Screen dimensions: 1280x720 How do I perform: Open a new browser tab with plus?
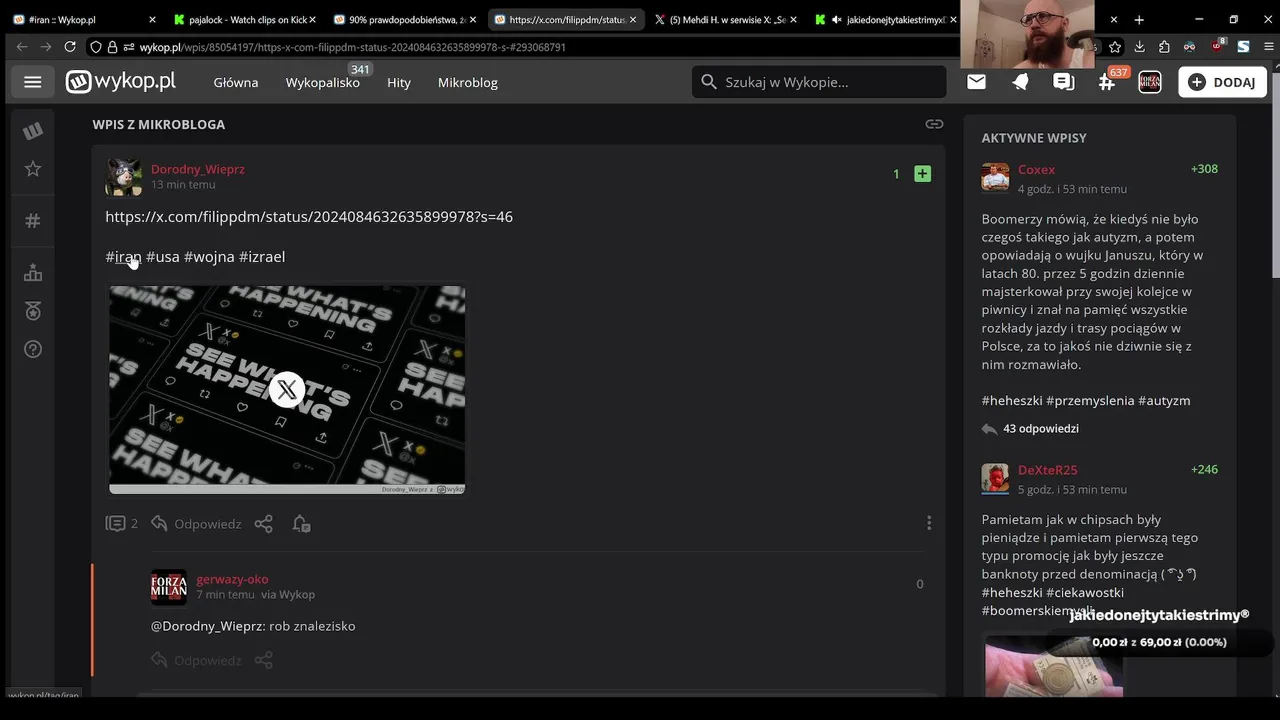point(1139,19)
